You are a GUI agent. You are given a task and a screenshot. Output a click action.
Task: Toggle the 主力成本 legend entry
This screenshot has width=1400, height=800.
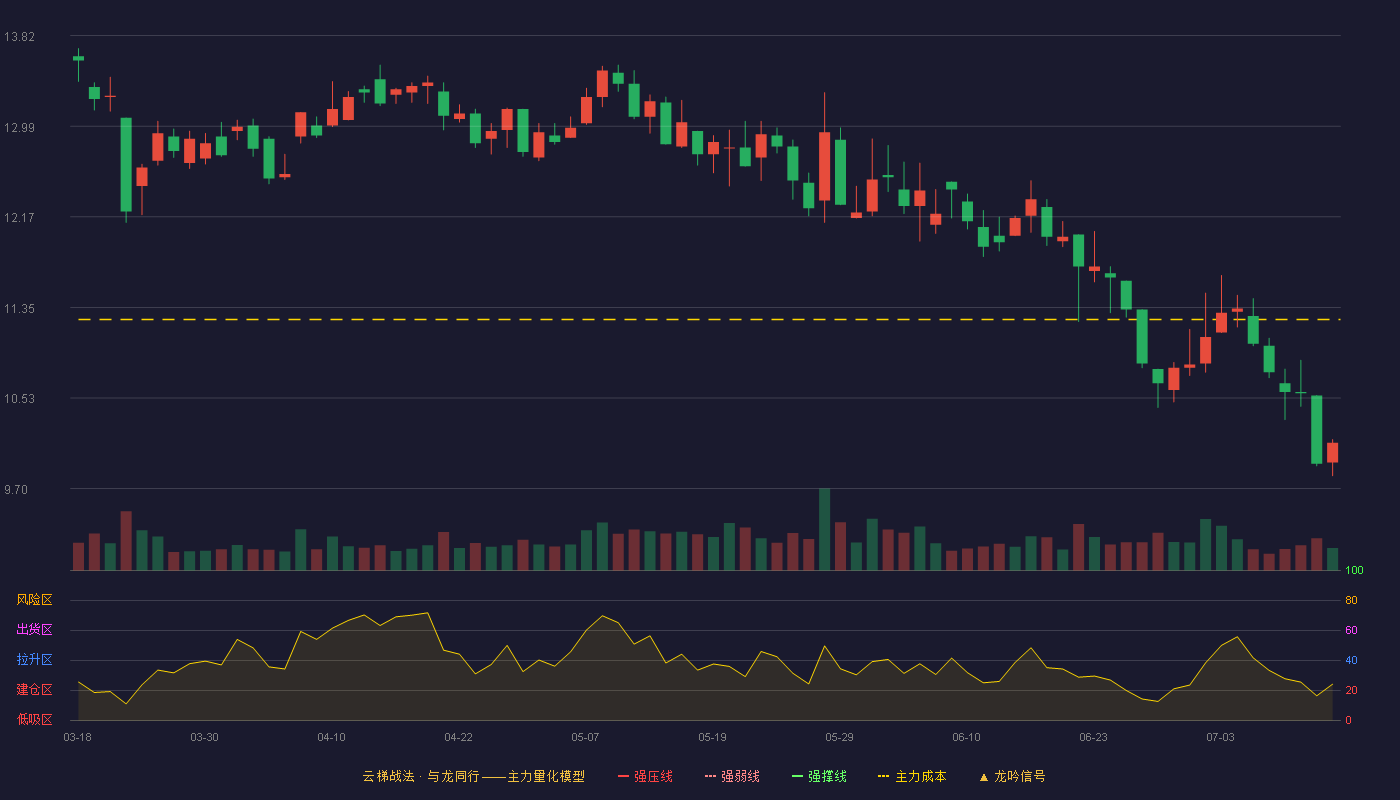912,776
